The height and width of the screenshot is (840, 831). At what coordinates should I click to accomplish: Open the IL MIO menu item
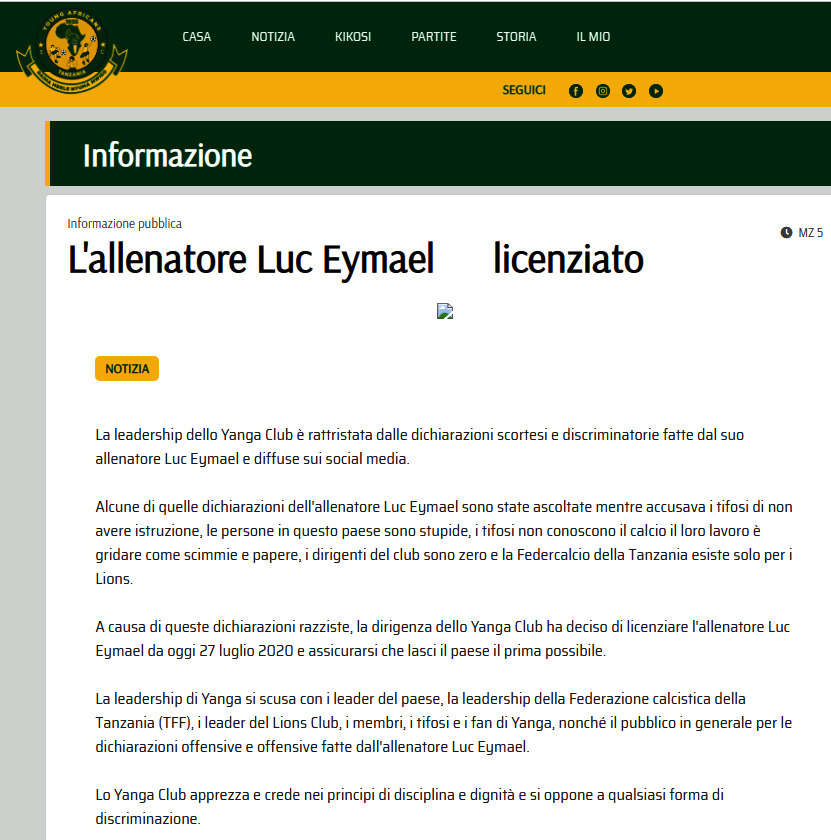click(593, 37)
